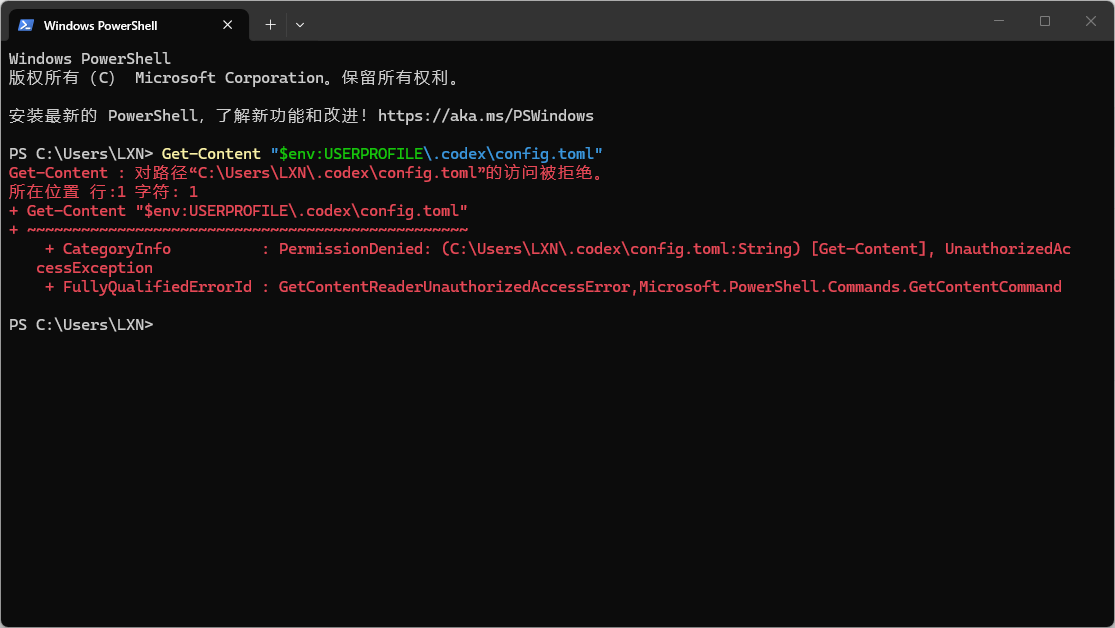Image resolution: width=1115 pixels, height=628 pixels.
Task: Click the red Get-Content access-denied error line
Action: click(306, 173)
